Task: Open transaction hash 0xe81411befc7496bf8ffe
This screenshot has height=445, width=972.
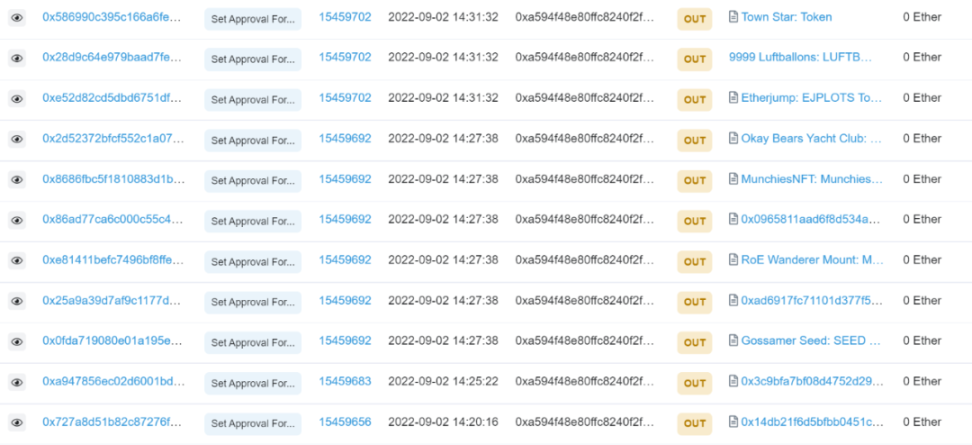Action: point(113,260)
